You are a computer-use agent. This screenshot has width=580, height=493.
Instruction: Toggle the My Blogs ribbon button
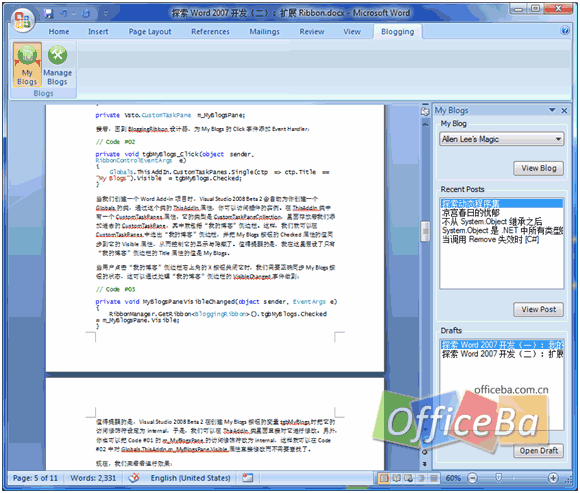27,65
